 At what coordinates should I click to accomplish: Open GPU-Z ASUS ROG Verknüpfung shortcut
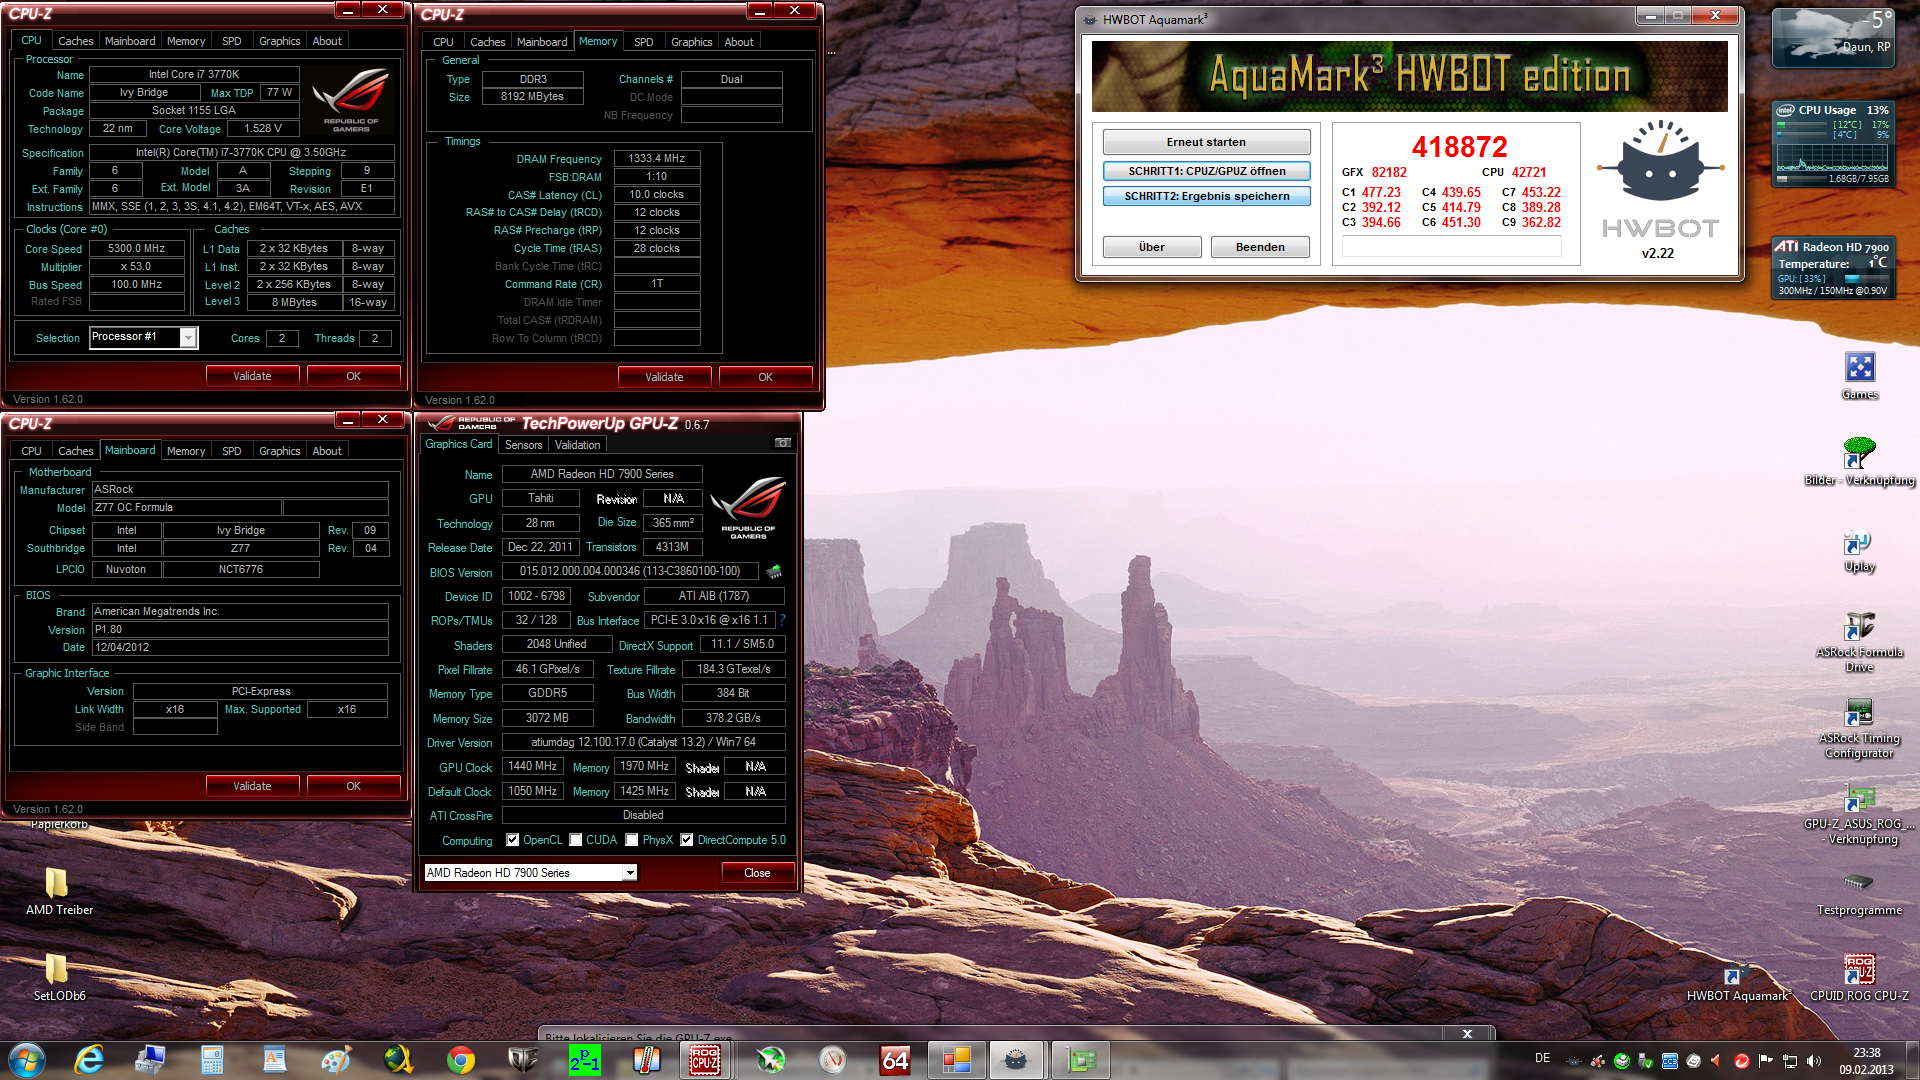1860,813
